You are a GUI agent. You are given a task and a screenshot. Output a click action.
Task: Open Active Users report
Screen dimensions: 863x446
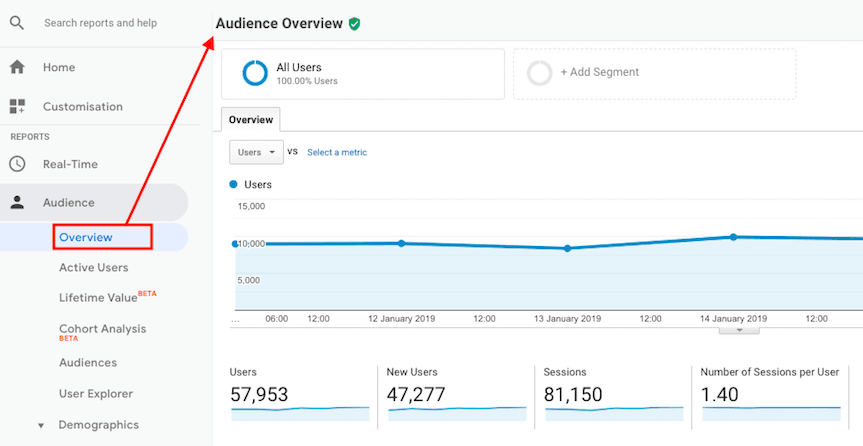click(x=93, y=268)
